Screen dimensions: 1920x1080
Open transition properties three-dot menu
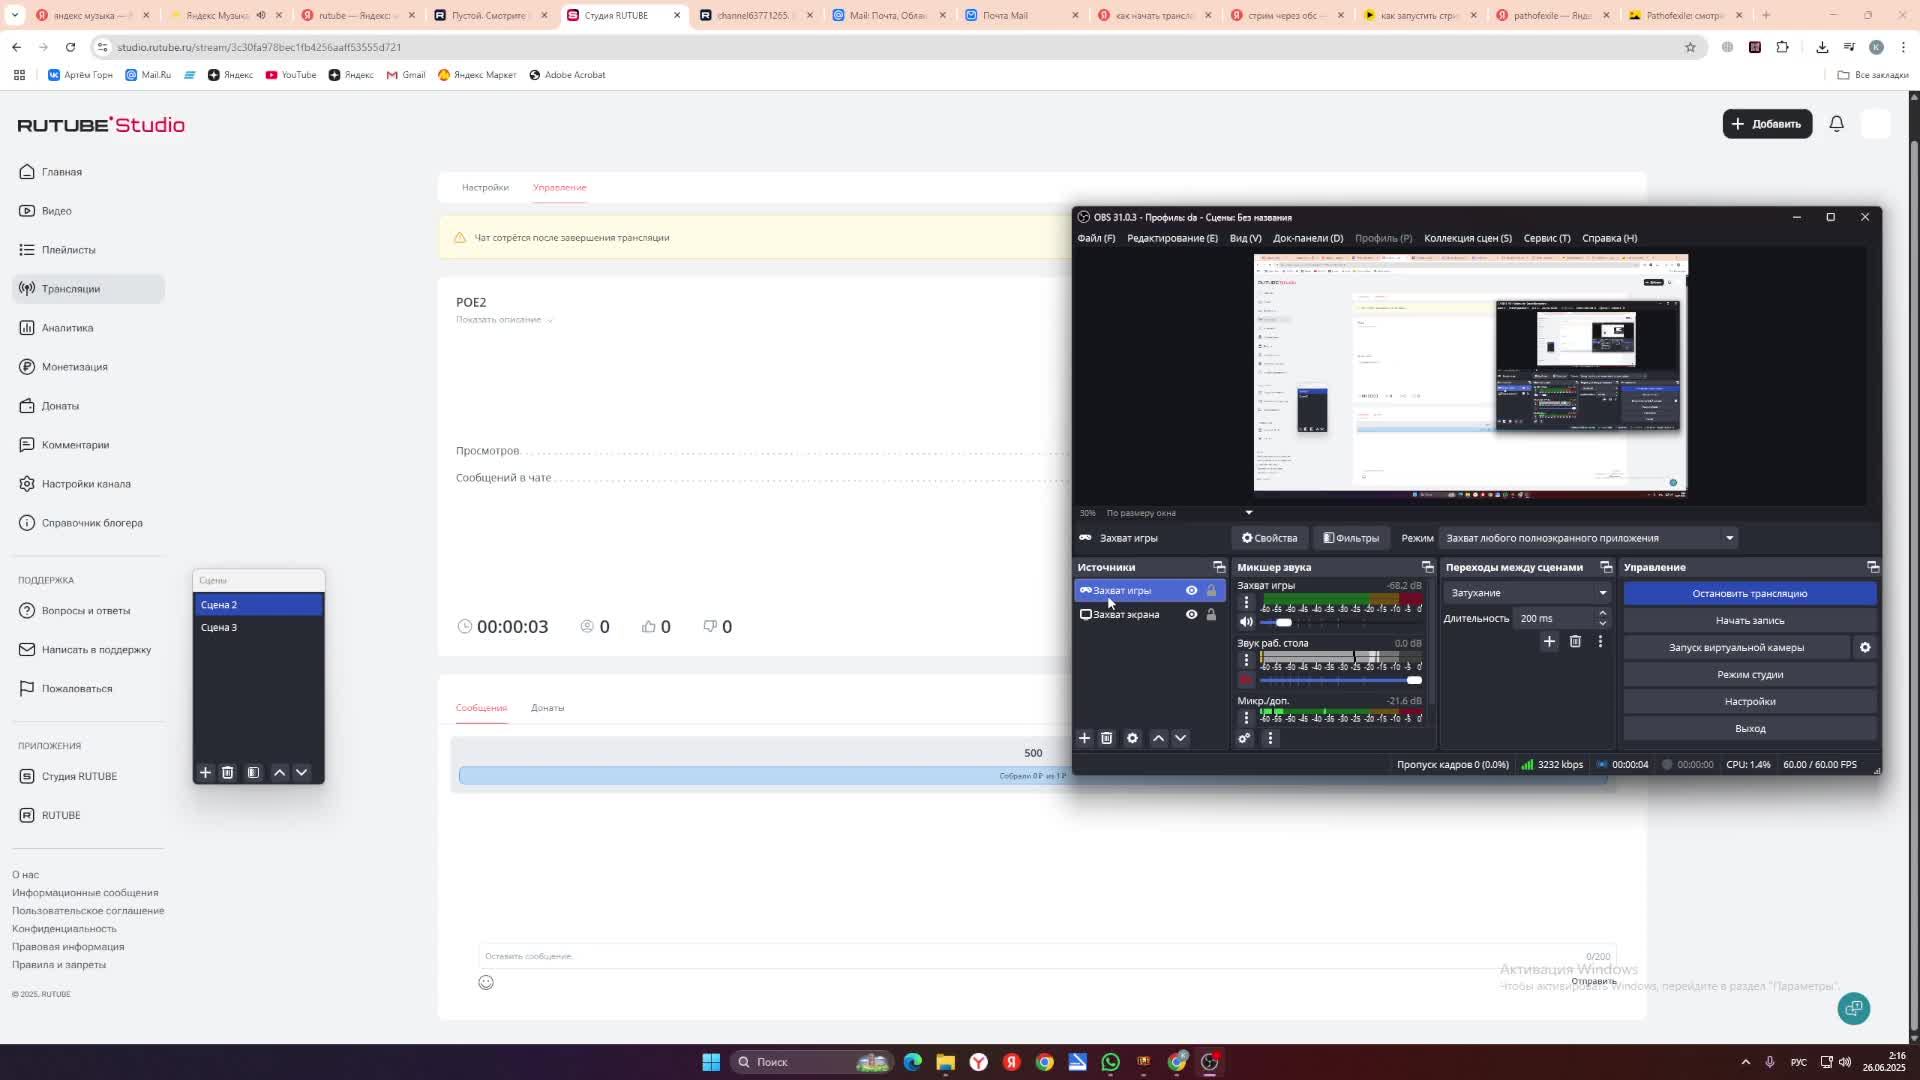pos(1600,641)
